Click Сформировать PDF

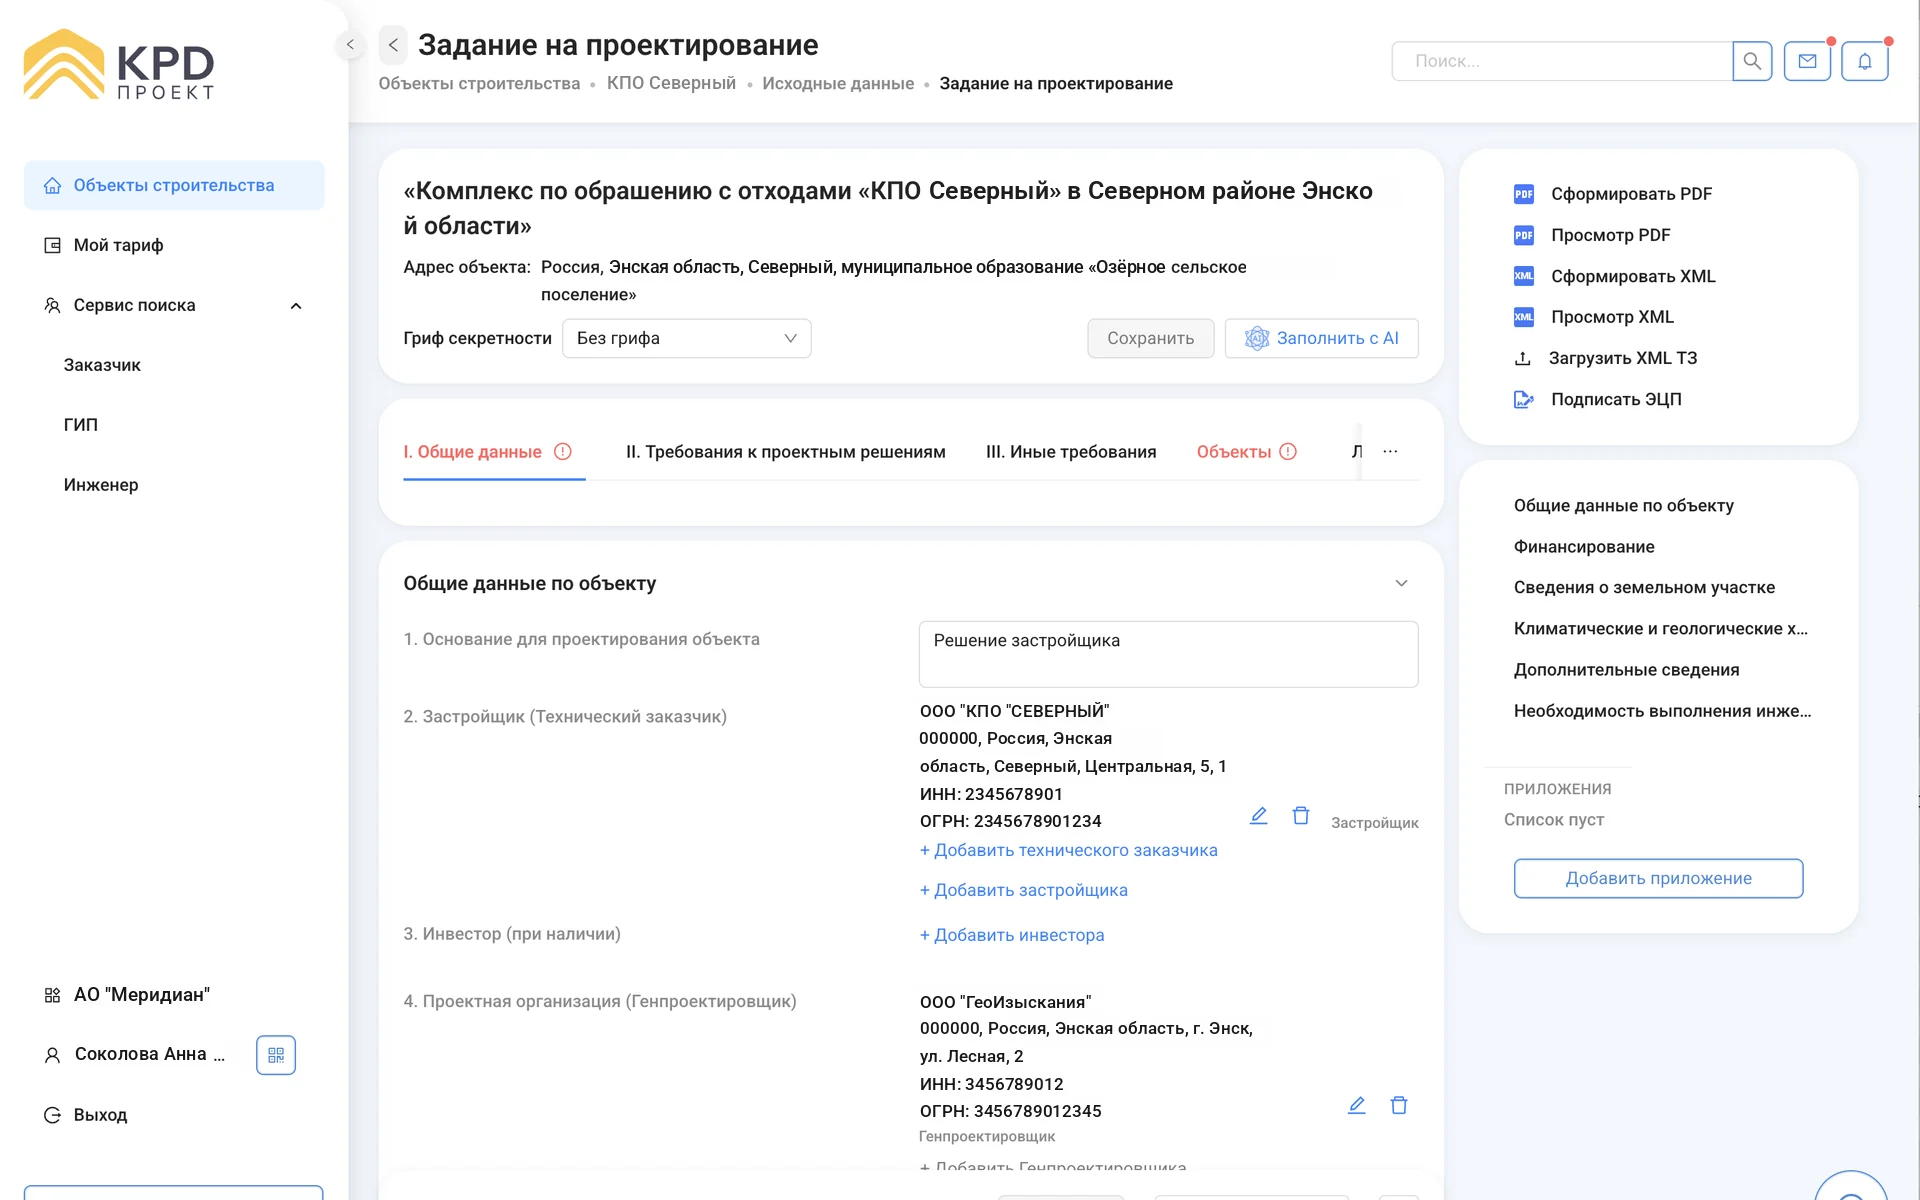[1613, 194]
